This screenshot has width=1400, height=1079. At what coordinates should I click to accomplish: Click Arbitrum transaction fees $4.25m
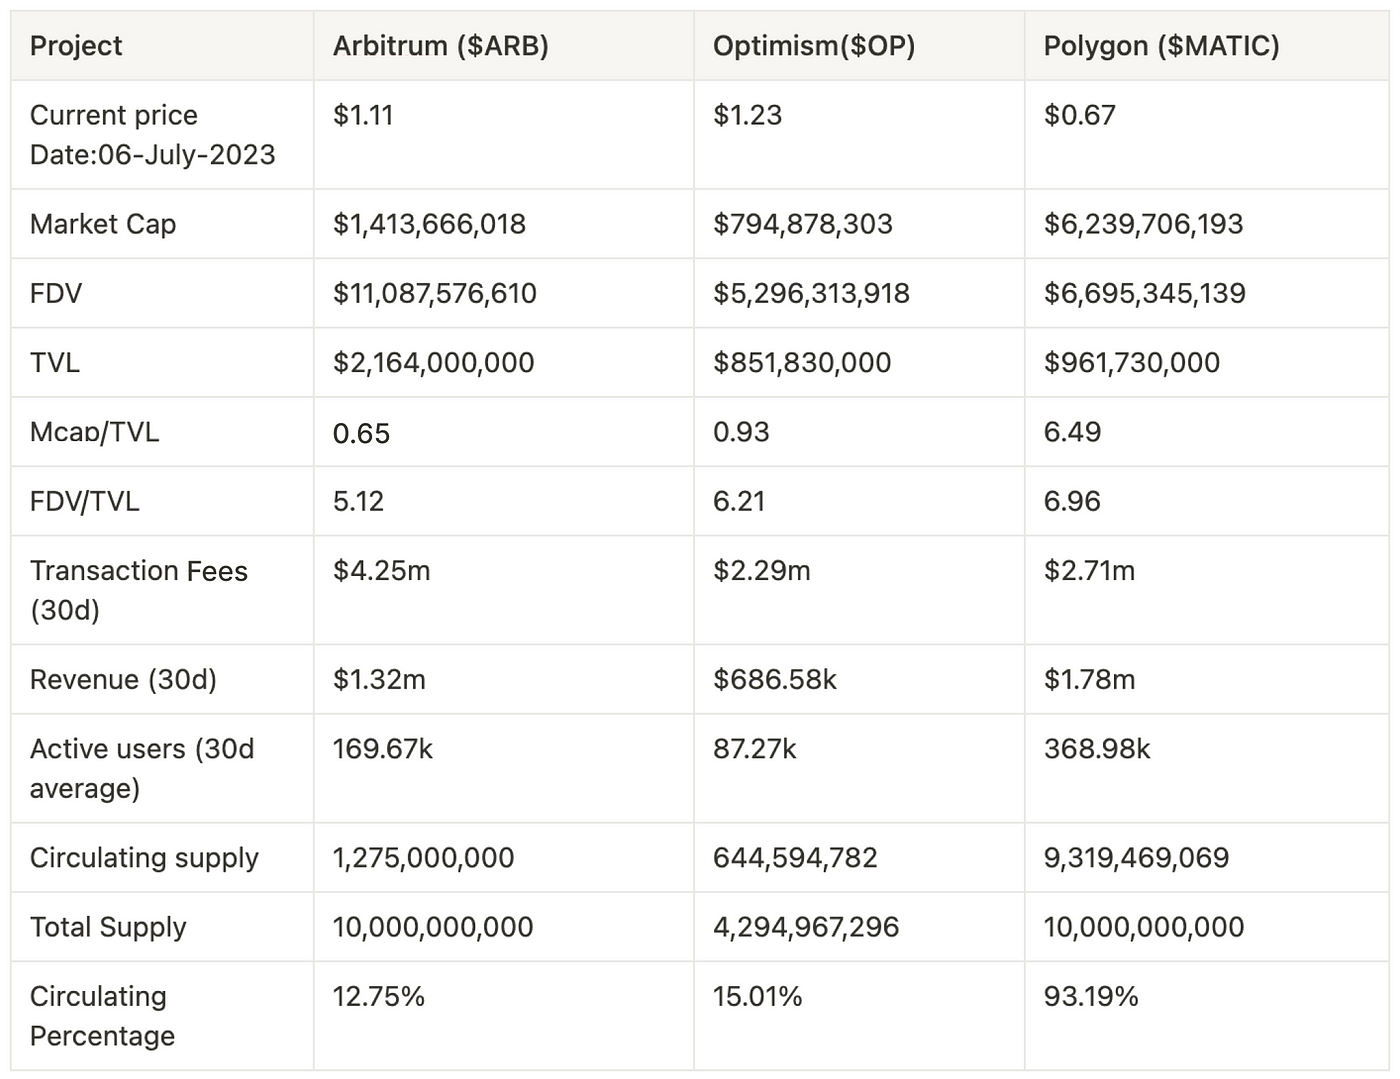coord(381,570)
